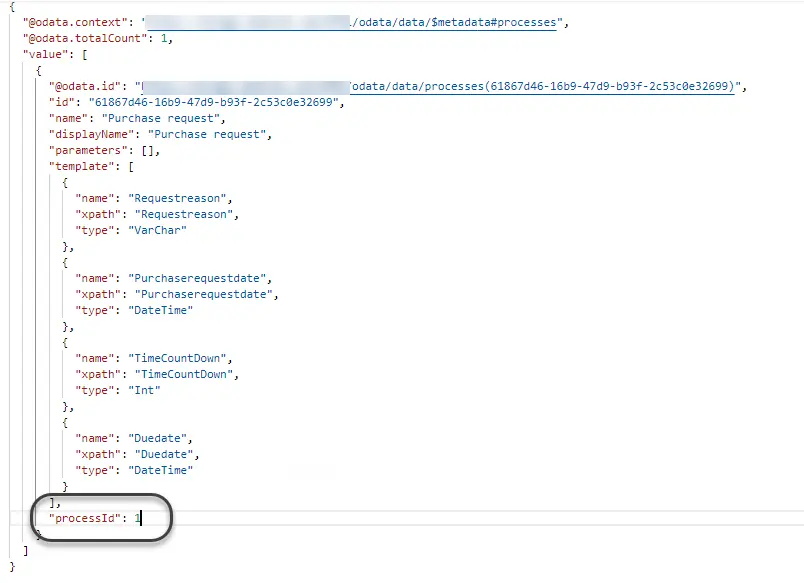
Task: Click xpath value "Purchaserequestdate"
Action: pos(204,294)
